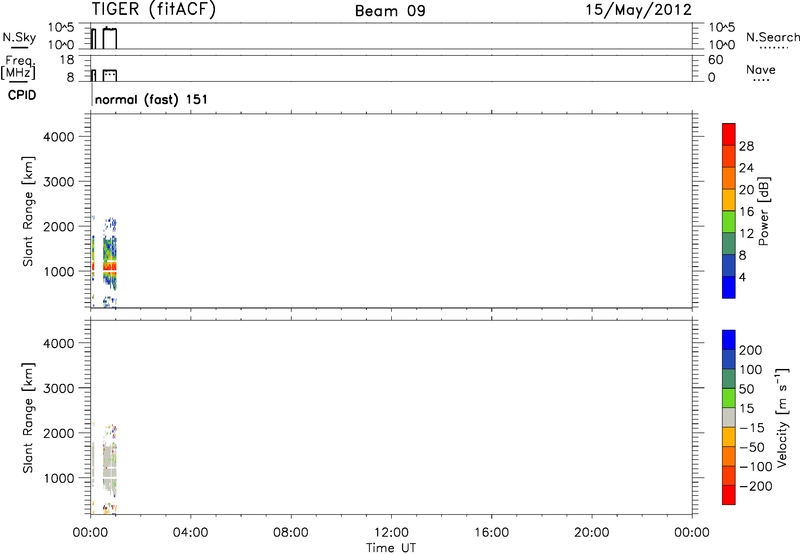Click the 08:00 time axis label

coord(290,533)
